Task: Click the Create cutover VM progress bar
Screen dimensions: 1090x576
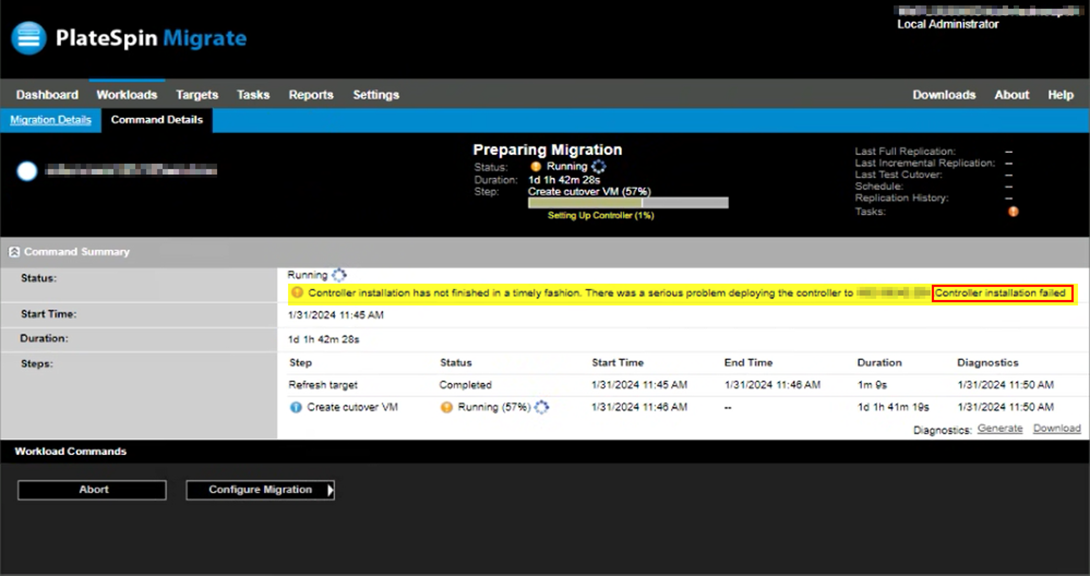Action: point(629,201)
